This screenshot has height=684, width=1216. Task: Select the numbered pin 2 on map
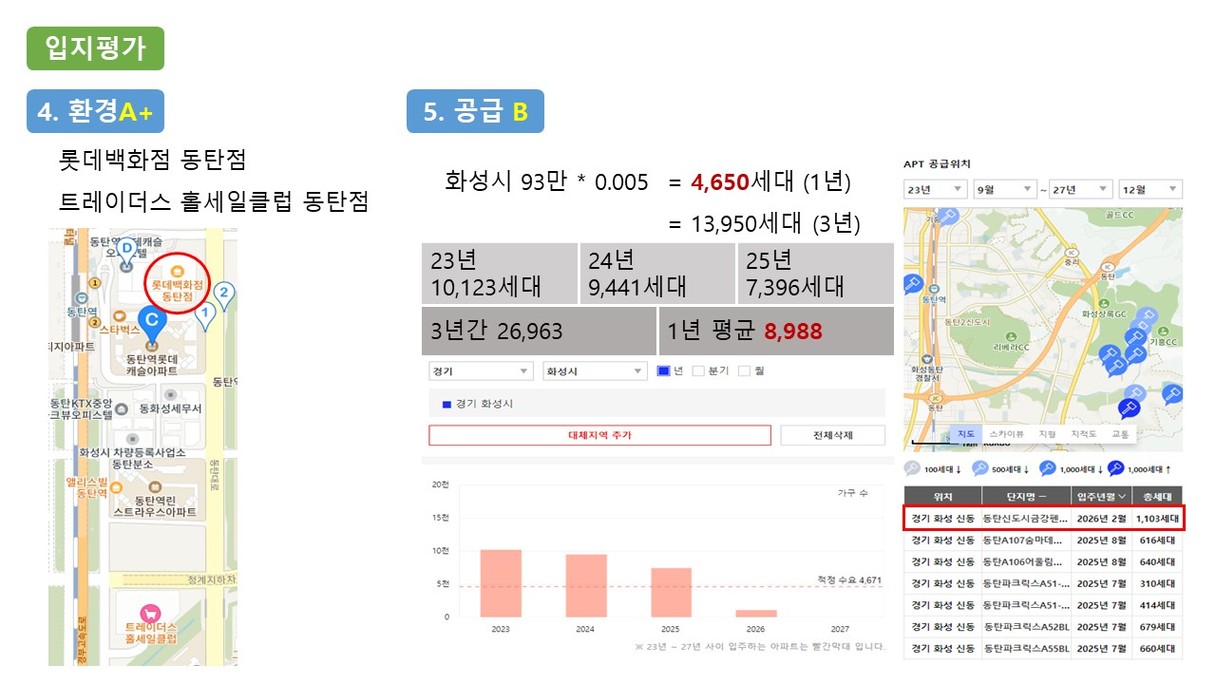coord(226,295)
